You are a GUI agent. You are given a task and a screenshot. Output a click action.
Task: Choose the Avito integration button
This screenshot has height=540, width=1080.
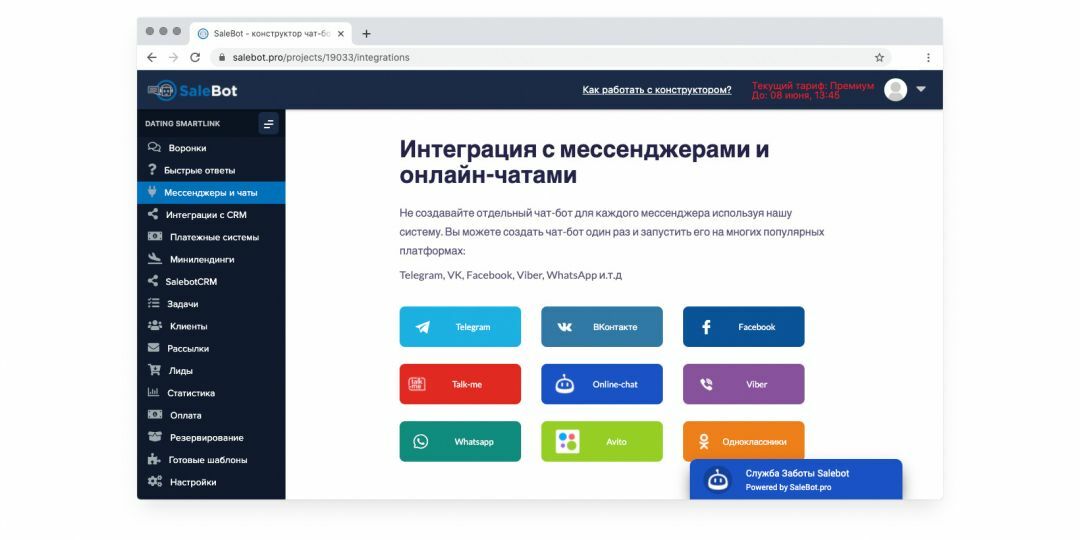602,442
